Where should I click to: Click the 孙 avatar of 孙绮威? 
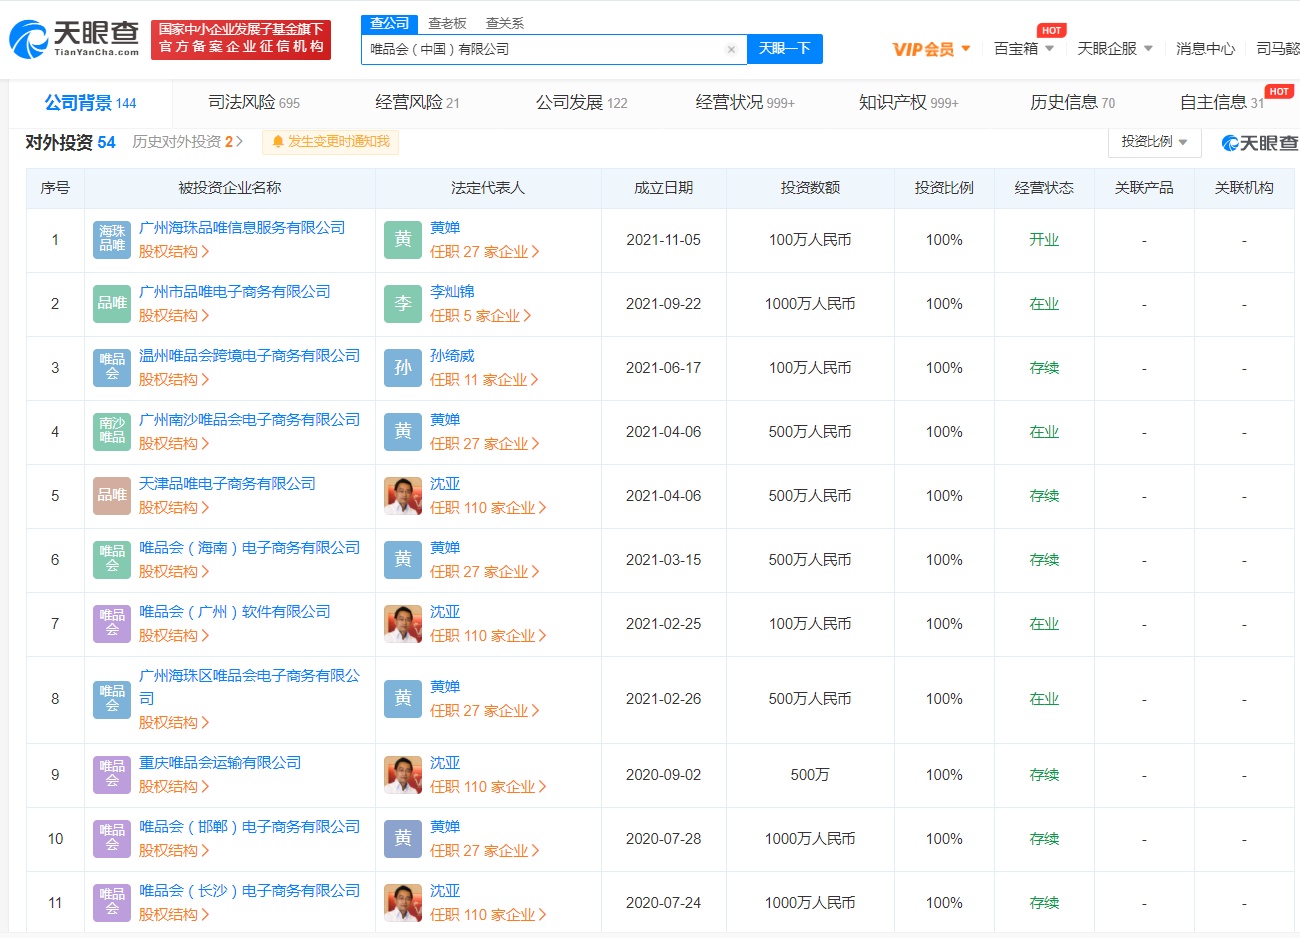pyautogui.click(x=403, y=368)
